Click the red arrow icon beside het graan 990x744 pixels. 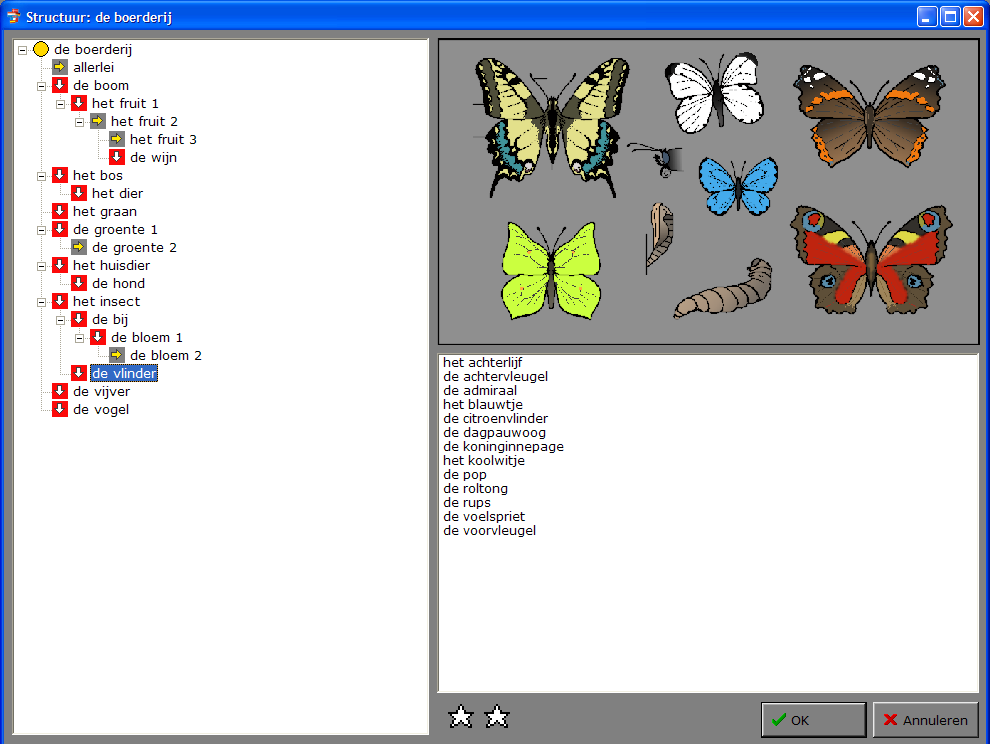tap(60, 211)
